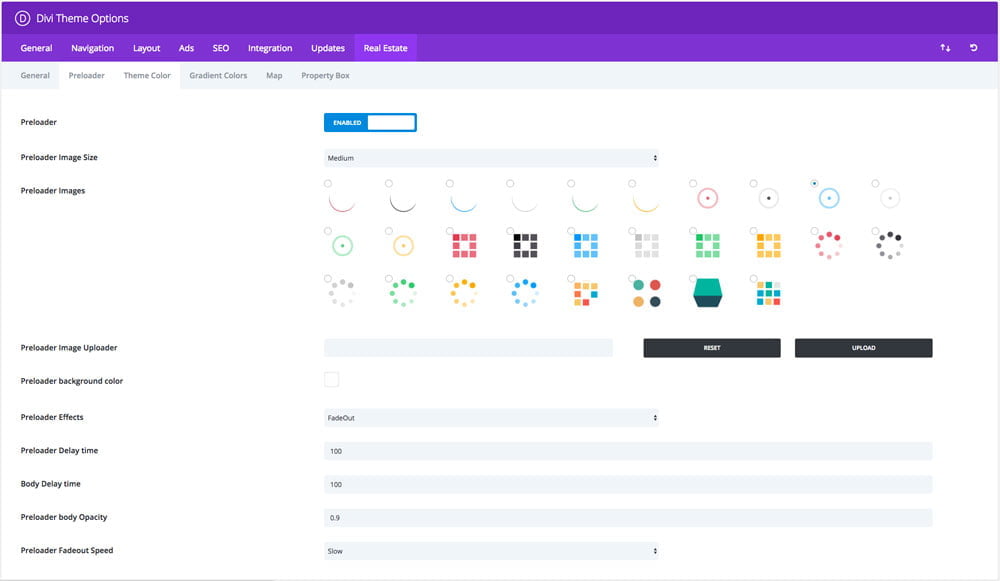This screenshot has height=581, width=1000.
Task: Select radio button for red squares preloader
Action: (450, 231)
